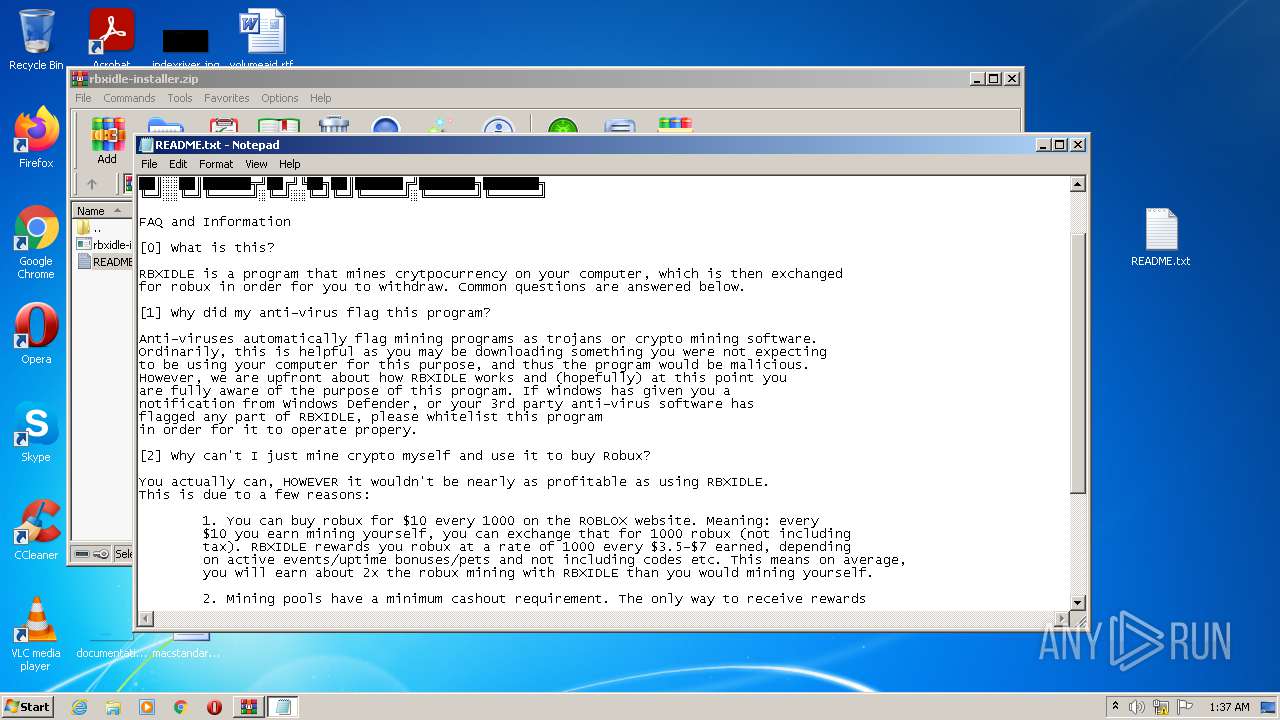Open indexriver.jpg desktop file
The height and width of the screenshot is (720, 1280).
[185, 48]
